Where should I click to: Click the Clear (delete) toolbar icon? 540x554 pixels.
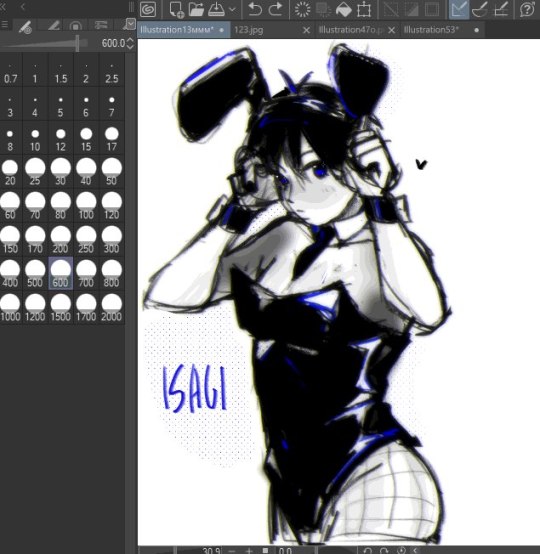click(303, 9)
